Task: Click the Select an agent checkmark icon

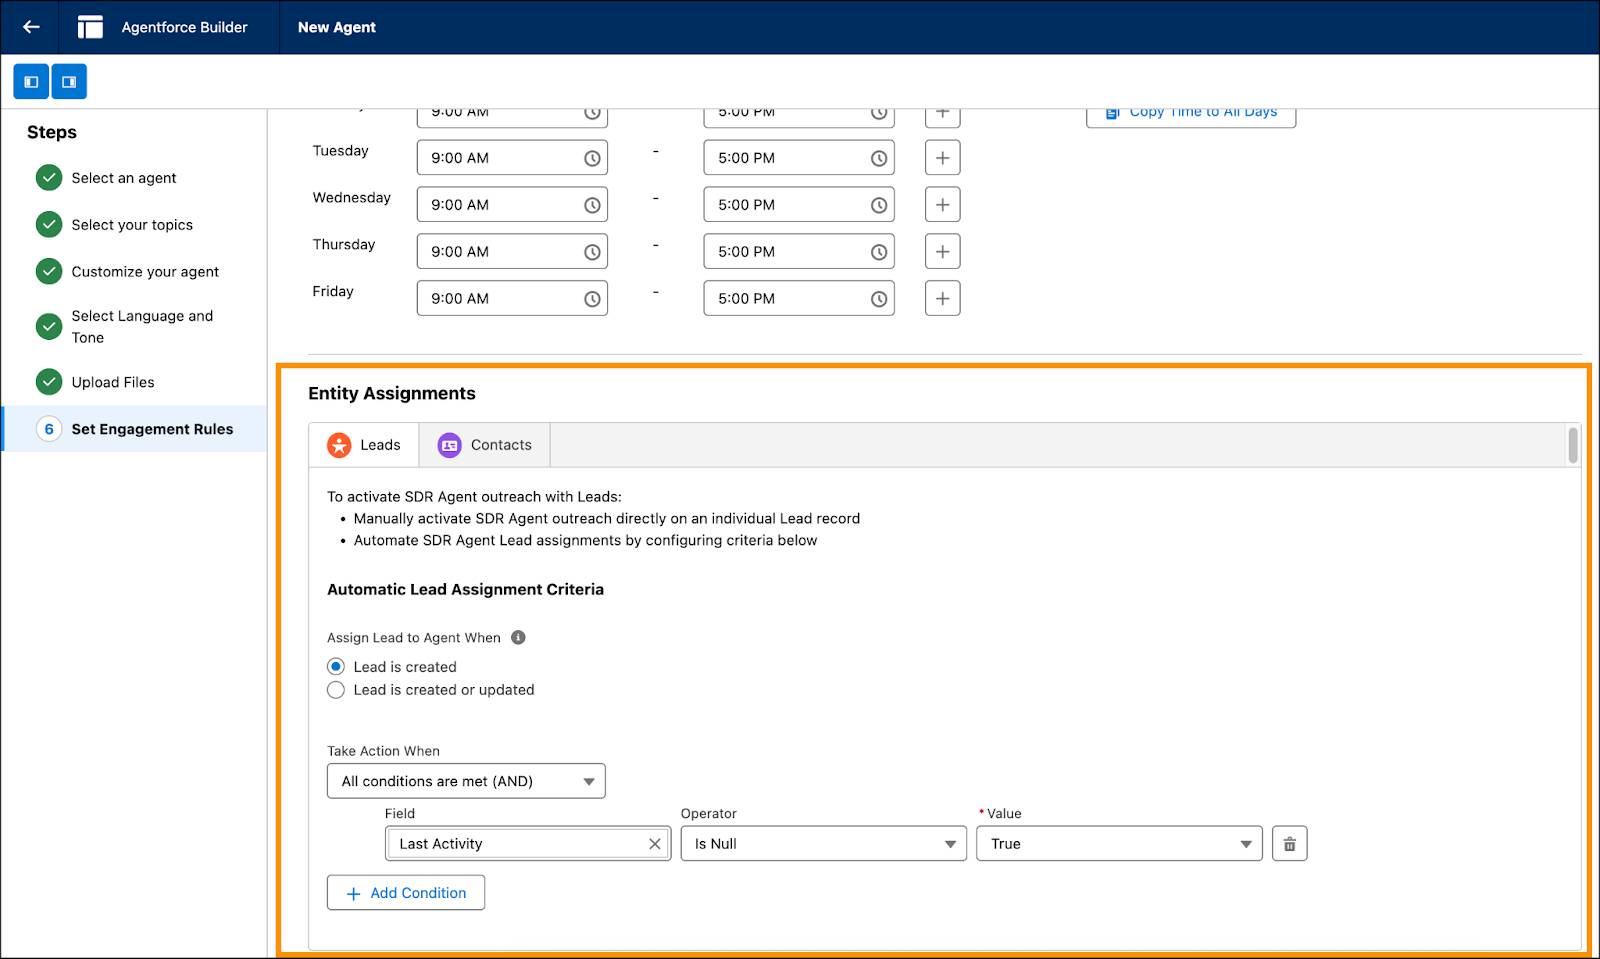Action: (x=49, y=178)
